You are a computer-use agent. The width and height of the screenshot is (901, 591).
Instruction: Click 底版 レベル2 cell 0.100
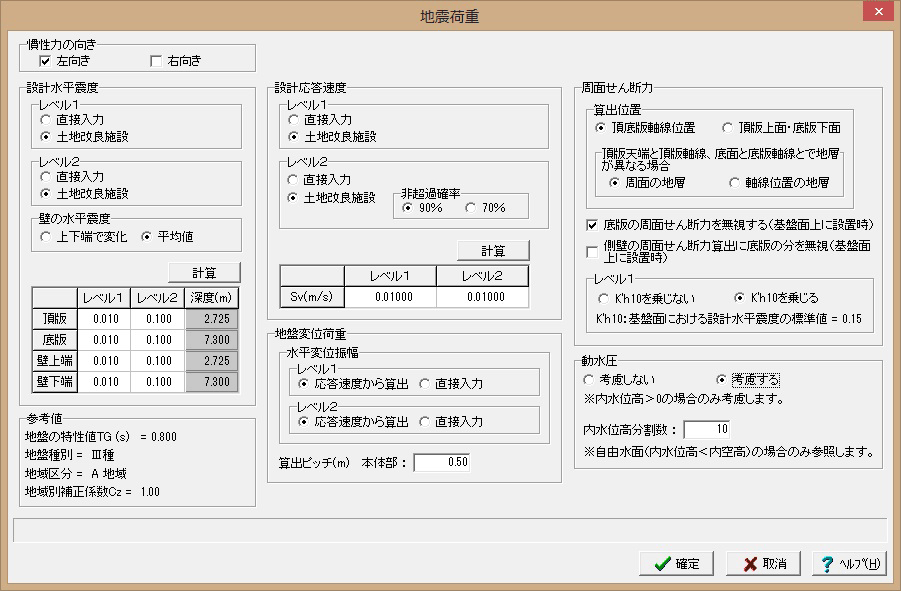click(x=157, y=340)
